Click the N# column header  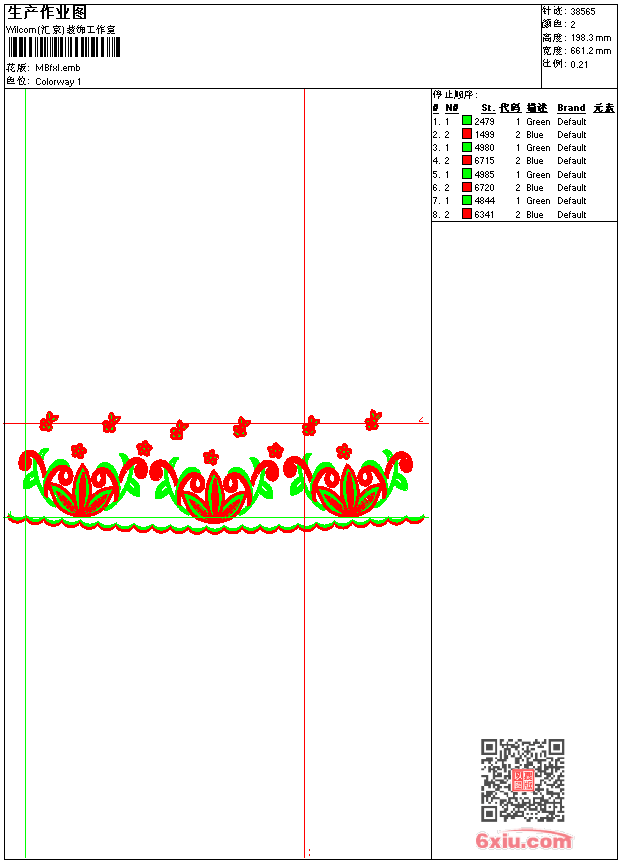pos(452,108)
